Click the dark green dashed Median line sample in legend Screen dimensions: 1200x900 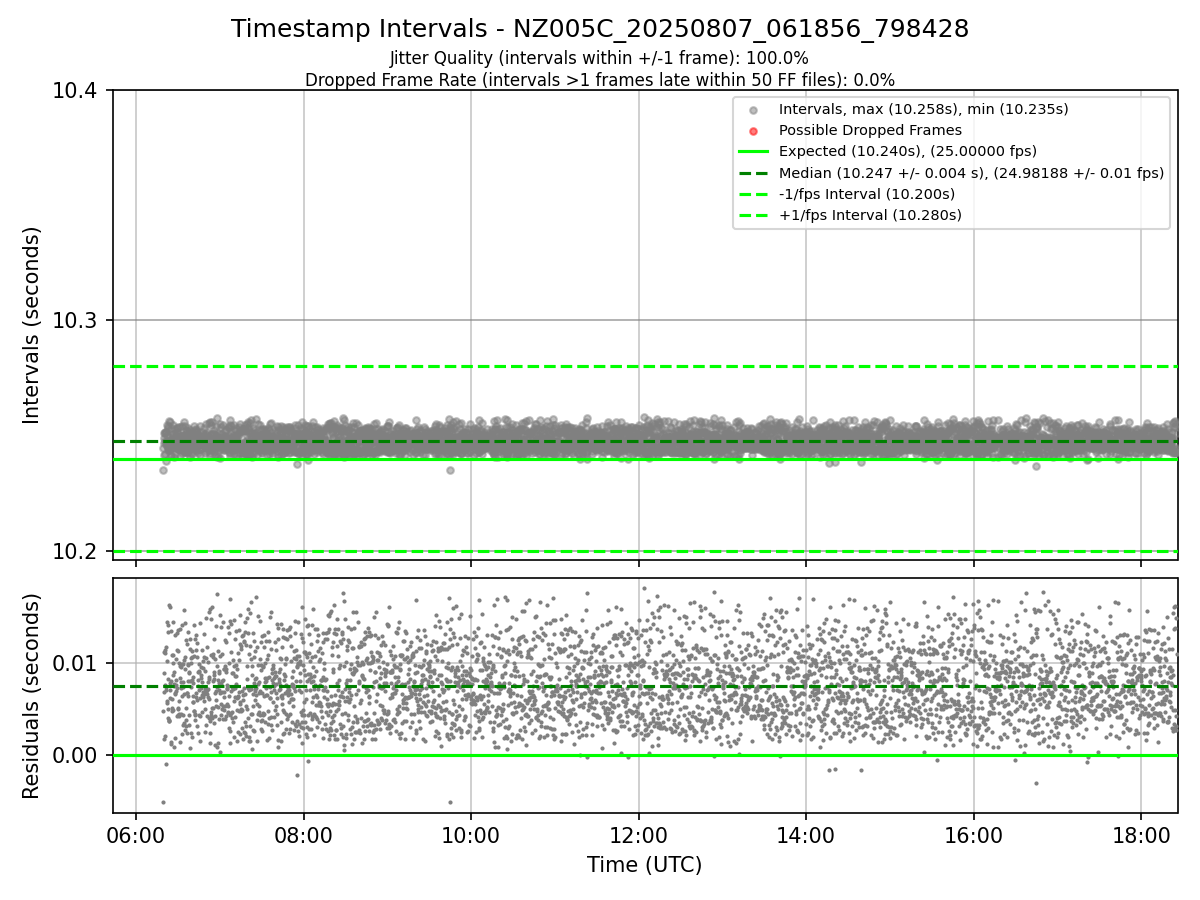[753, 173]
